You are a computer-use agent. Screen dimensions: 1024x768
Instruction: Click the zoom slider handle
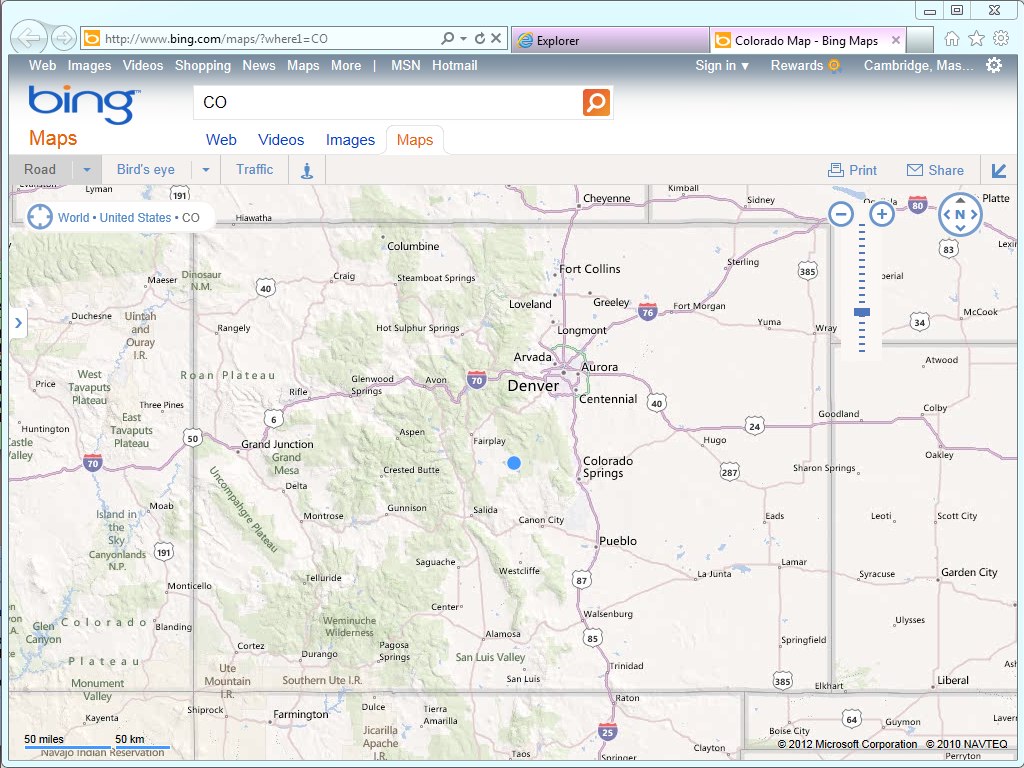[x=862, y=313]
